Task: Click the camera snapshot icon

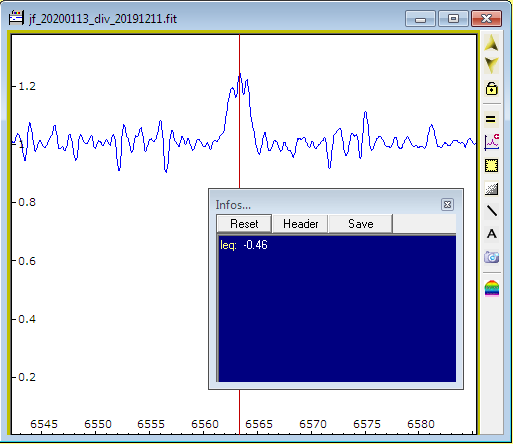Action: 491,257
